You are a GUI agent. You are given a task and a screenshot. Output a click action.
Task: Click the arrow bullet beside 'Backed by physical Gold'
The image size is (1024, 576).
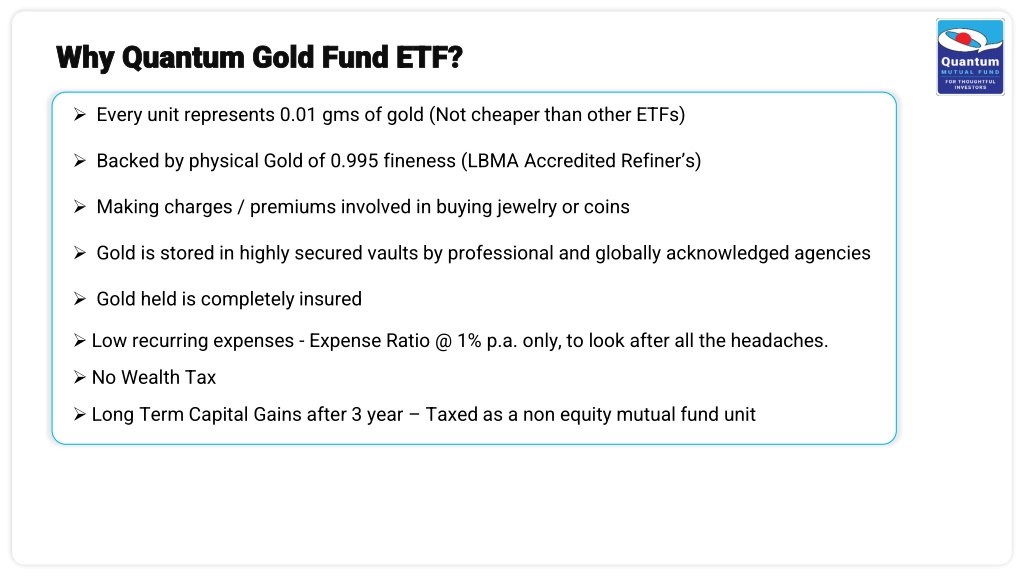click(80, 161)
